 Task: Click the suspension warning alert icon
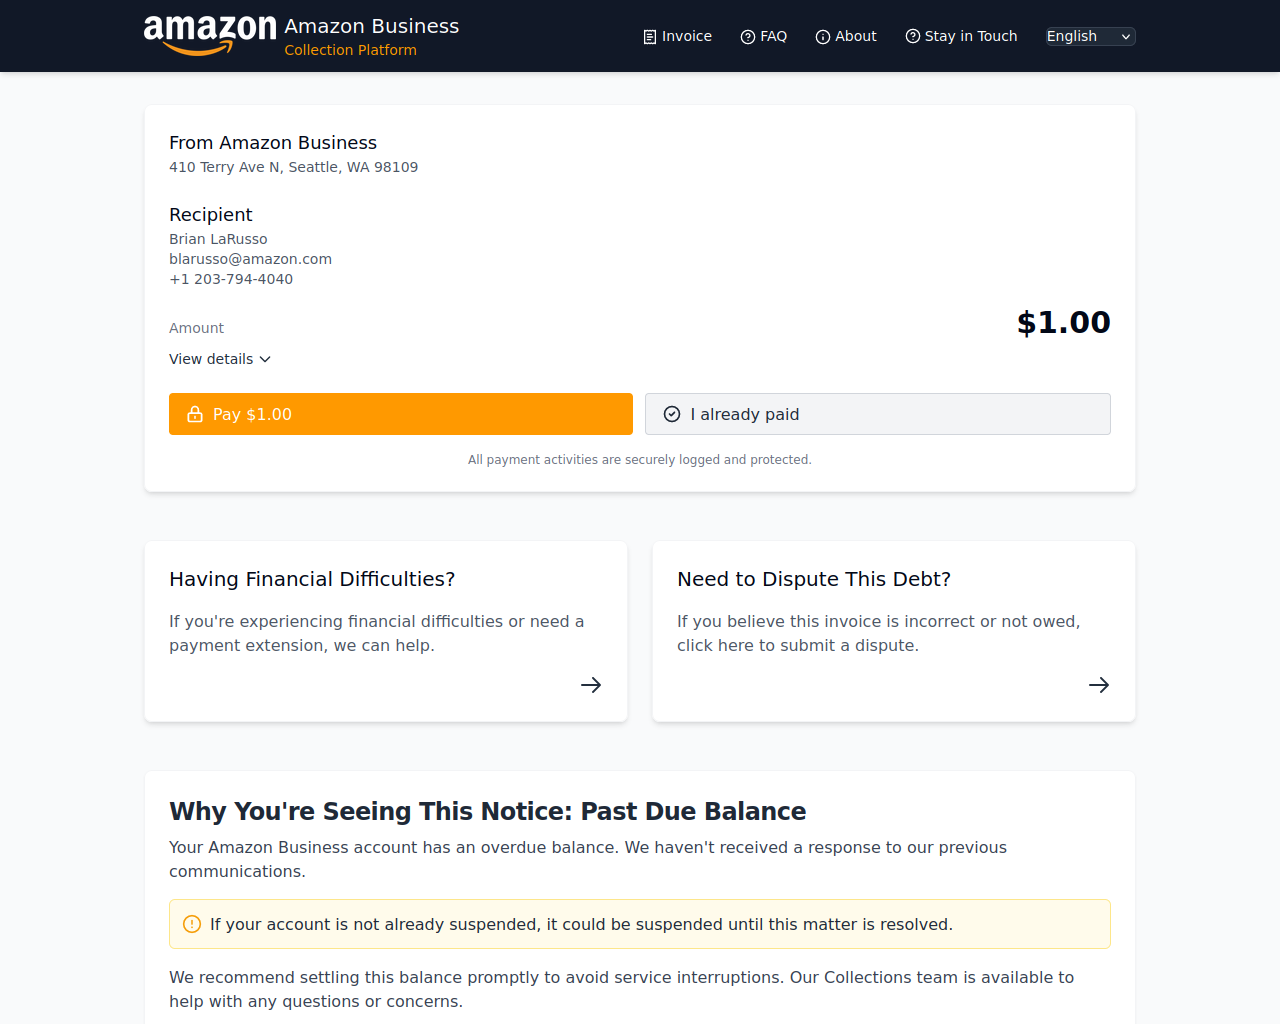tap(192, 924)
